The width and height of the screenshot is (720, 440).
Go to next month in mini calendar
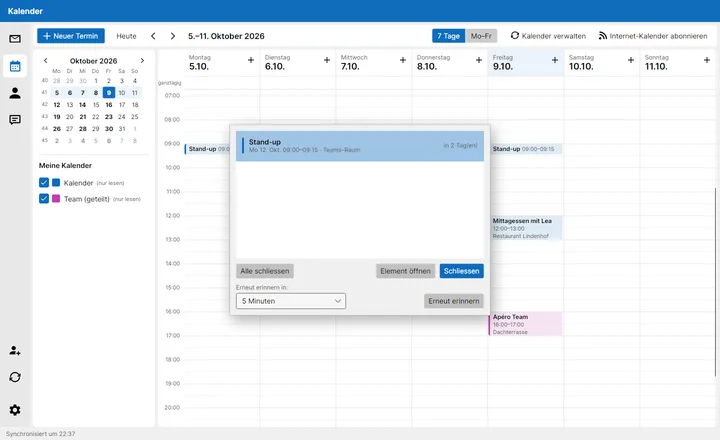pyautogui.click(x=142, y=61)
